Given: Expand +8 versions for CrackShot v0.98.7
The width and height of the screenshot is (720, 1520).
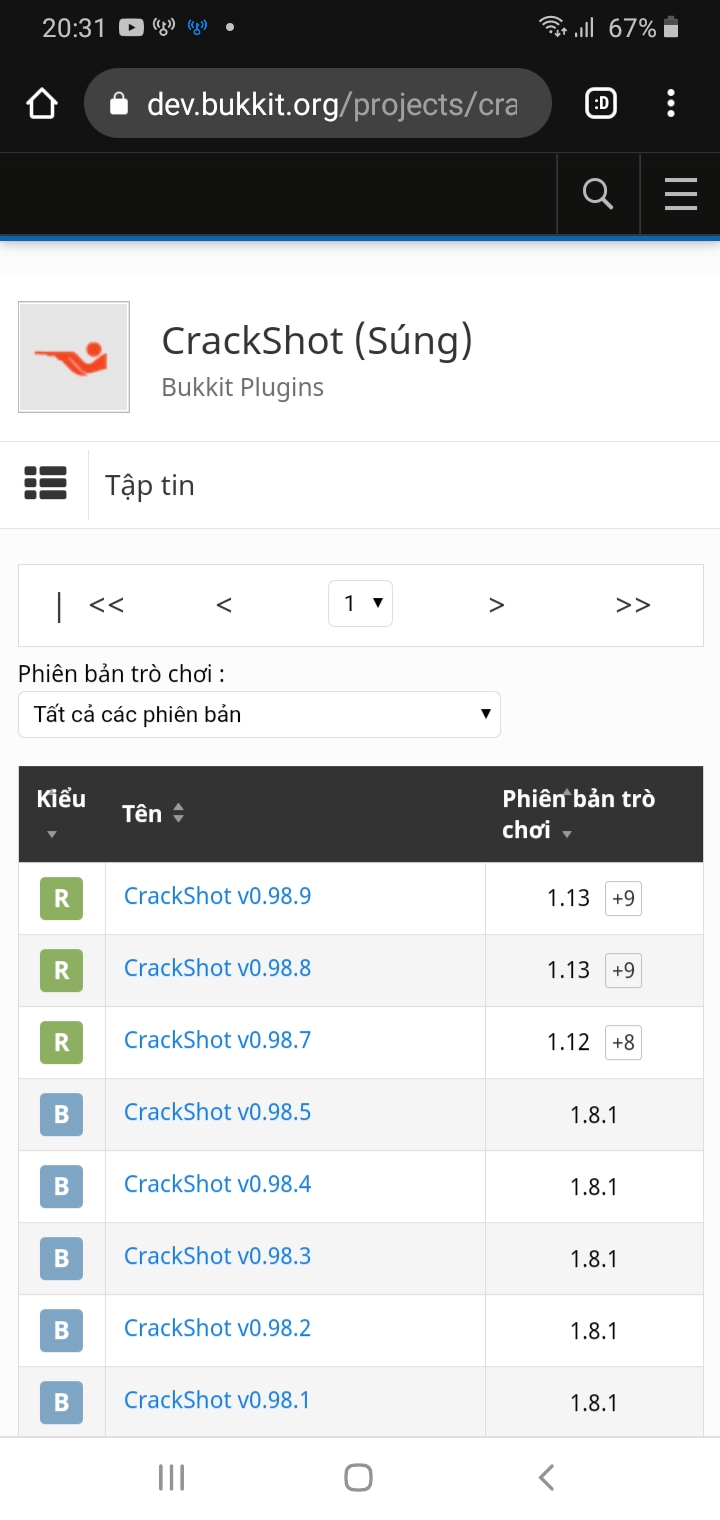Looking at the screenshot, I should (623, 1042).
